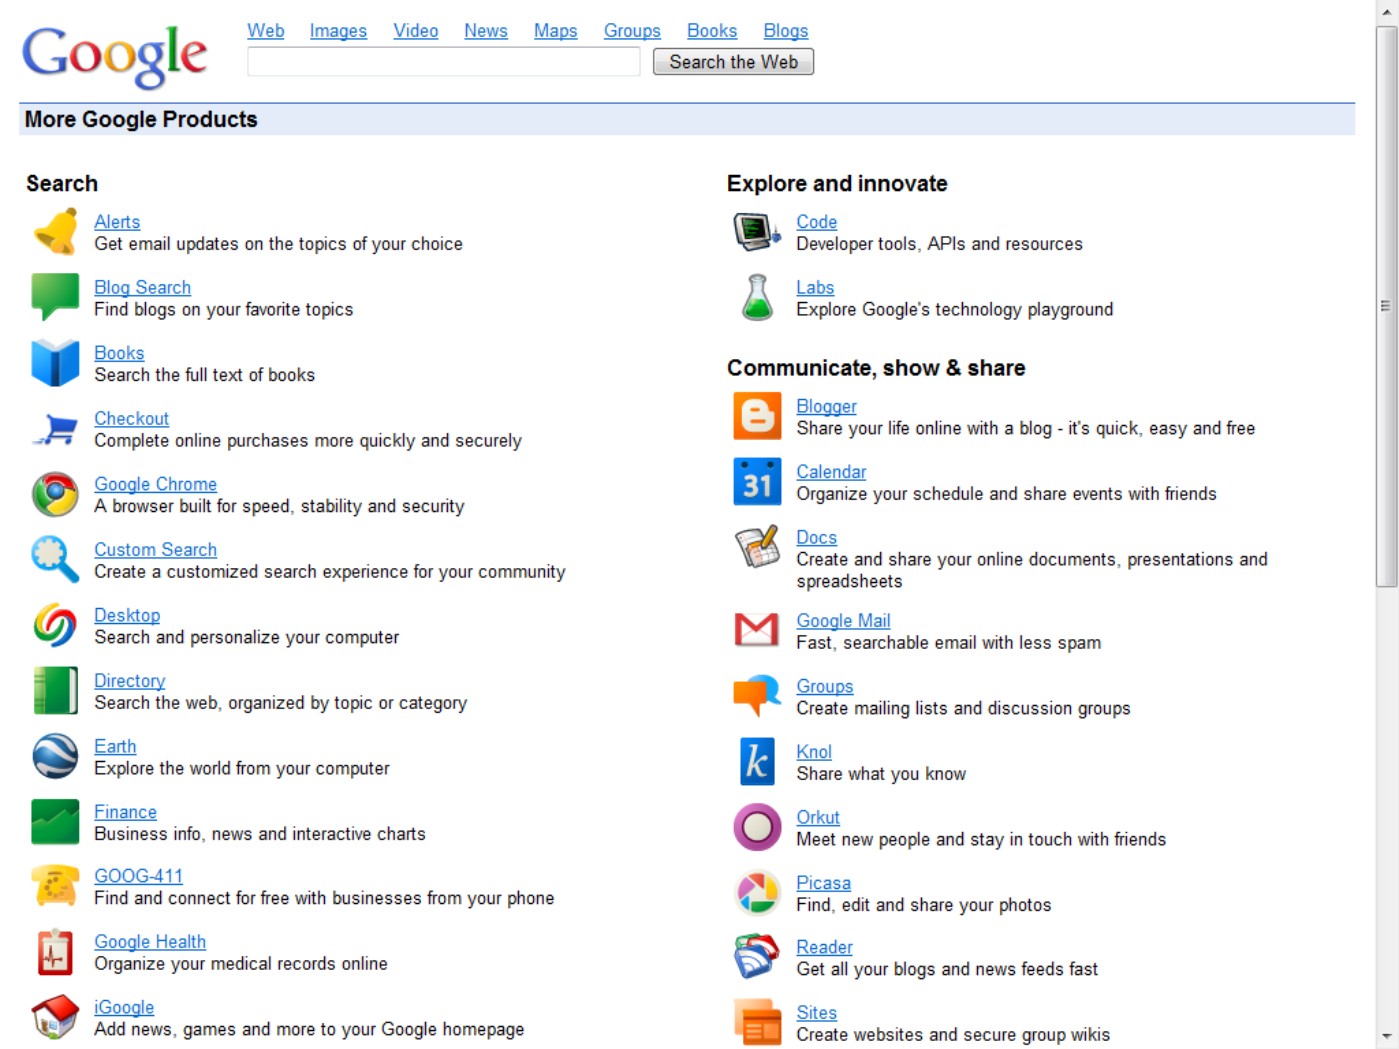Open the Web tab in top navigation
Screen dimensions: 1399x1049
266,31
